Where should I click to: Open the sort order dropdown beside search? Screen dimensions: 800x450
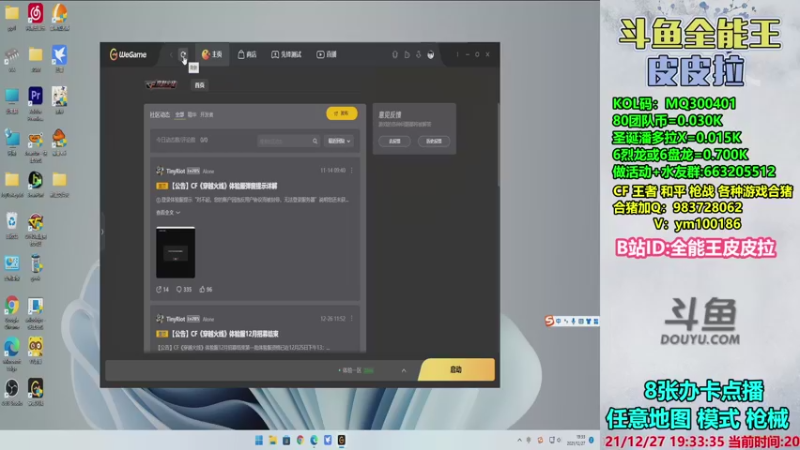click(339, 141)
